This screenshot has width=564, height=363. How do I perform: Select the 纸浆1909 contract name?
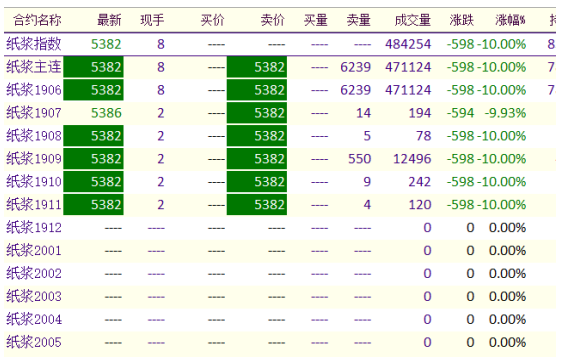(x=33, y=159)
